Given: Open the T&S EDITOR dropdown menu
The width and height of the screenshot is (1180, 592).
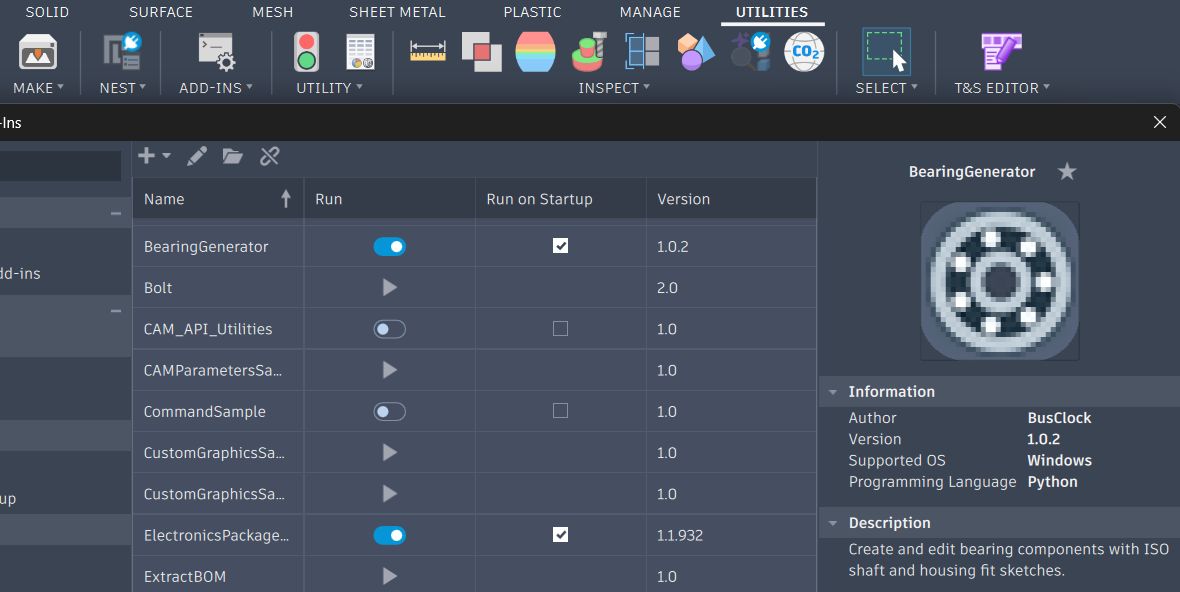Looking at the screenshot, I should click(1002, 88).
